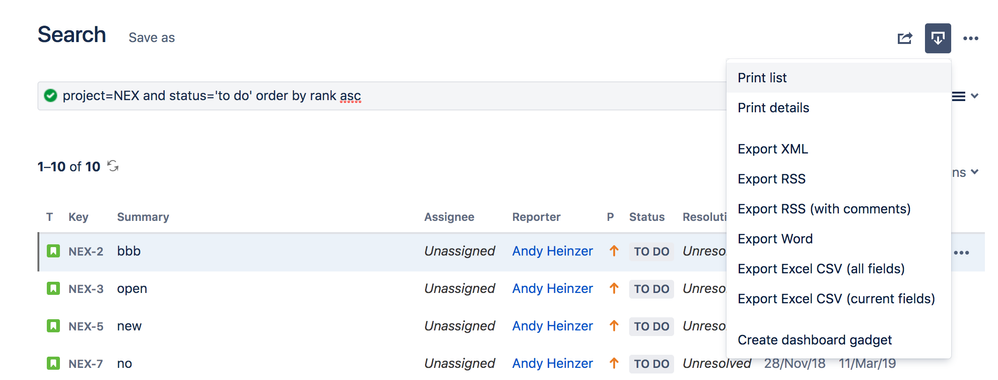Click TO DO status badge for NEX-2
Screen dimensions: 998x380
pos(651,251)
